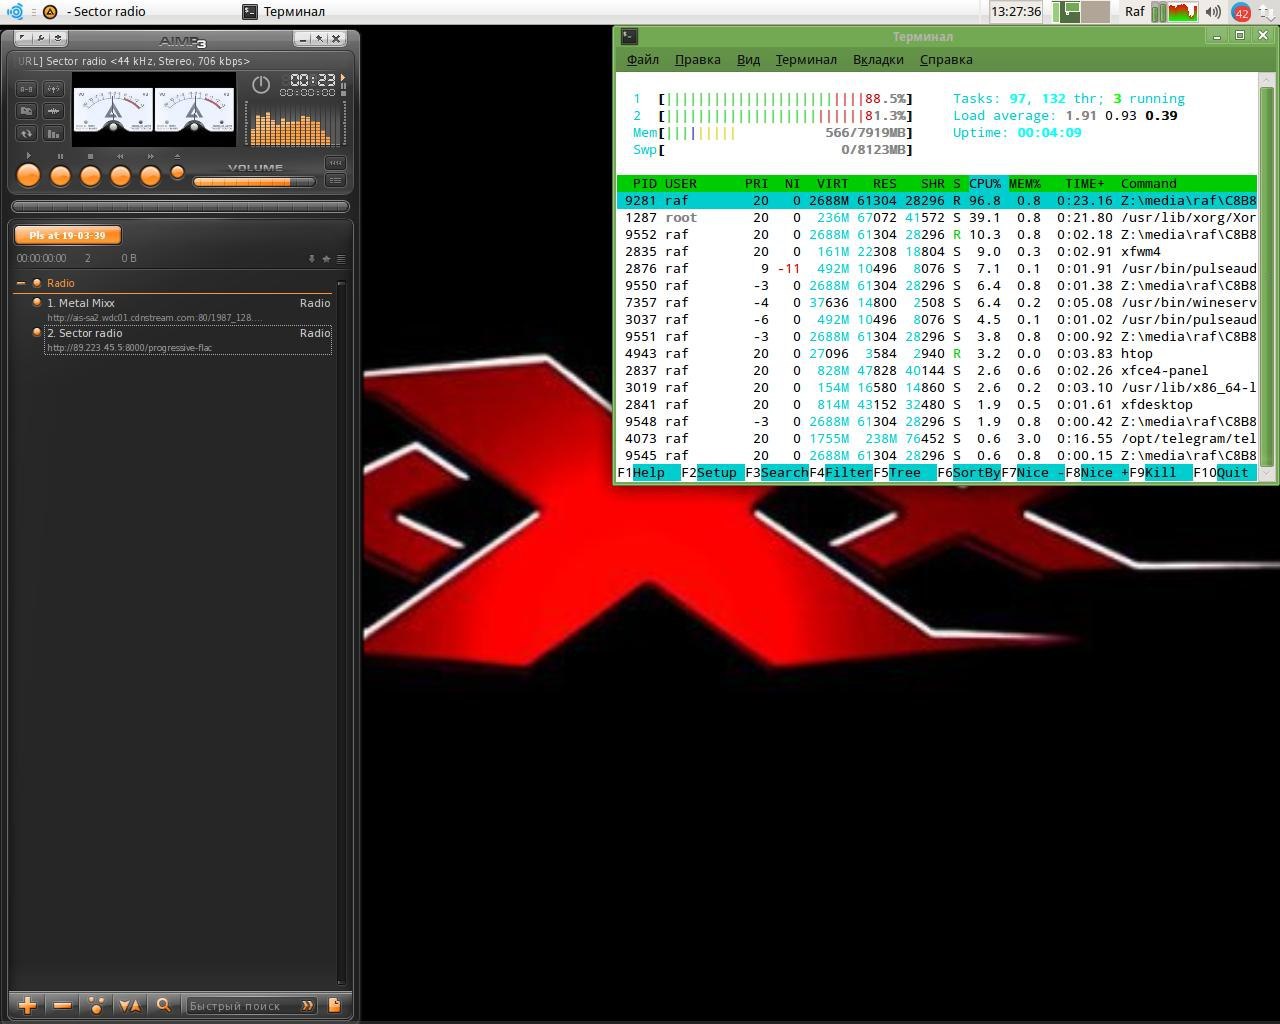
Task: Open the misc playlist actions button
Action: click(x=96, y=1006)
